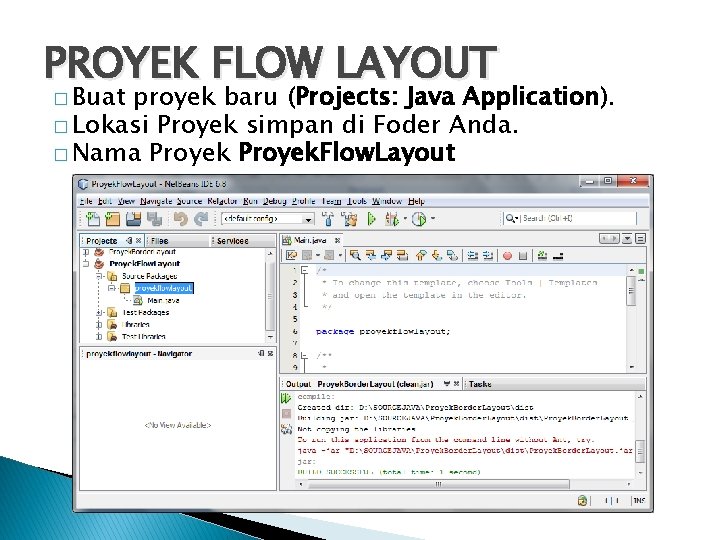Collapse the Source Packages node
Image resolution: width=720 pixels, height=540 pixels.
pyautogui.click(x=99, y=276)
